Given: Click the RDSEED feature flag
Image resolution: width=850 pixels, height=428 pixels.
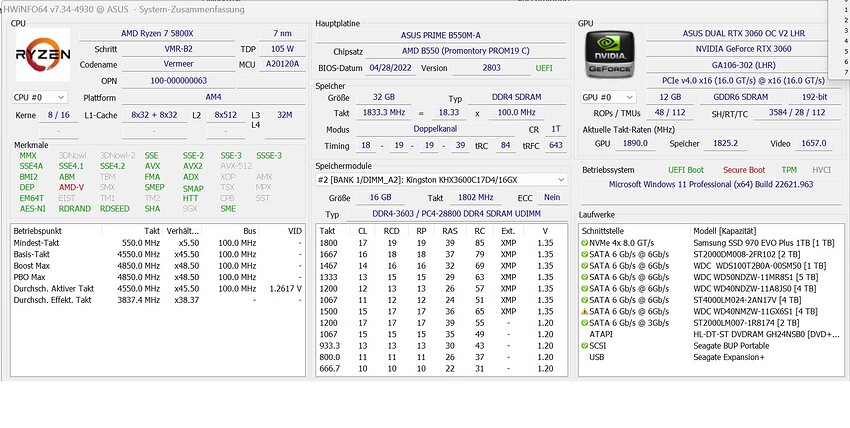Looking at the screenshot, I should 114,209.
